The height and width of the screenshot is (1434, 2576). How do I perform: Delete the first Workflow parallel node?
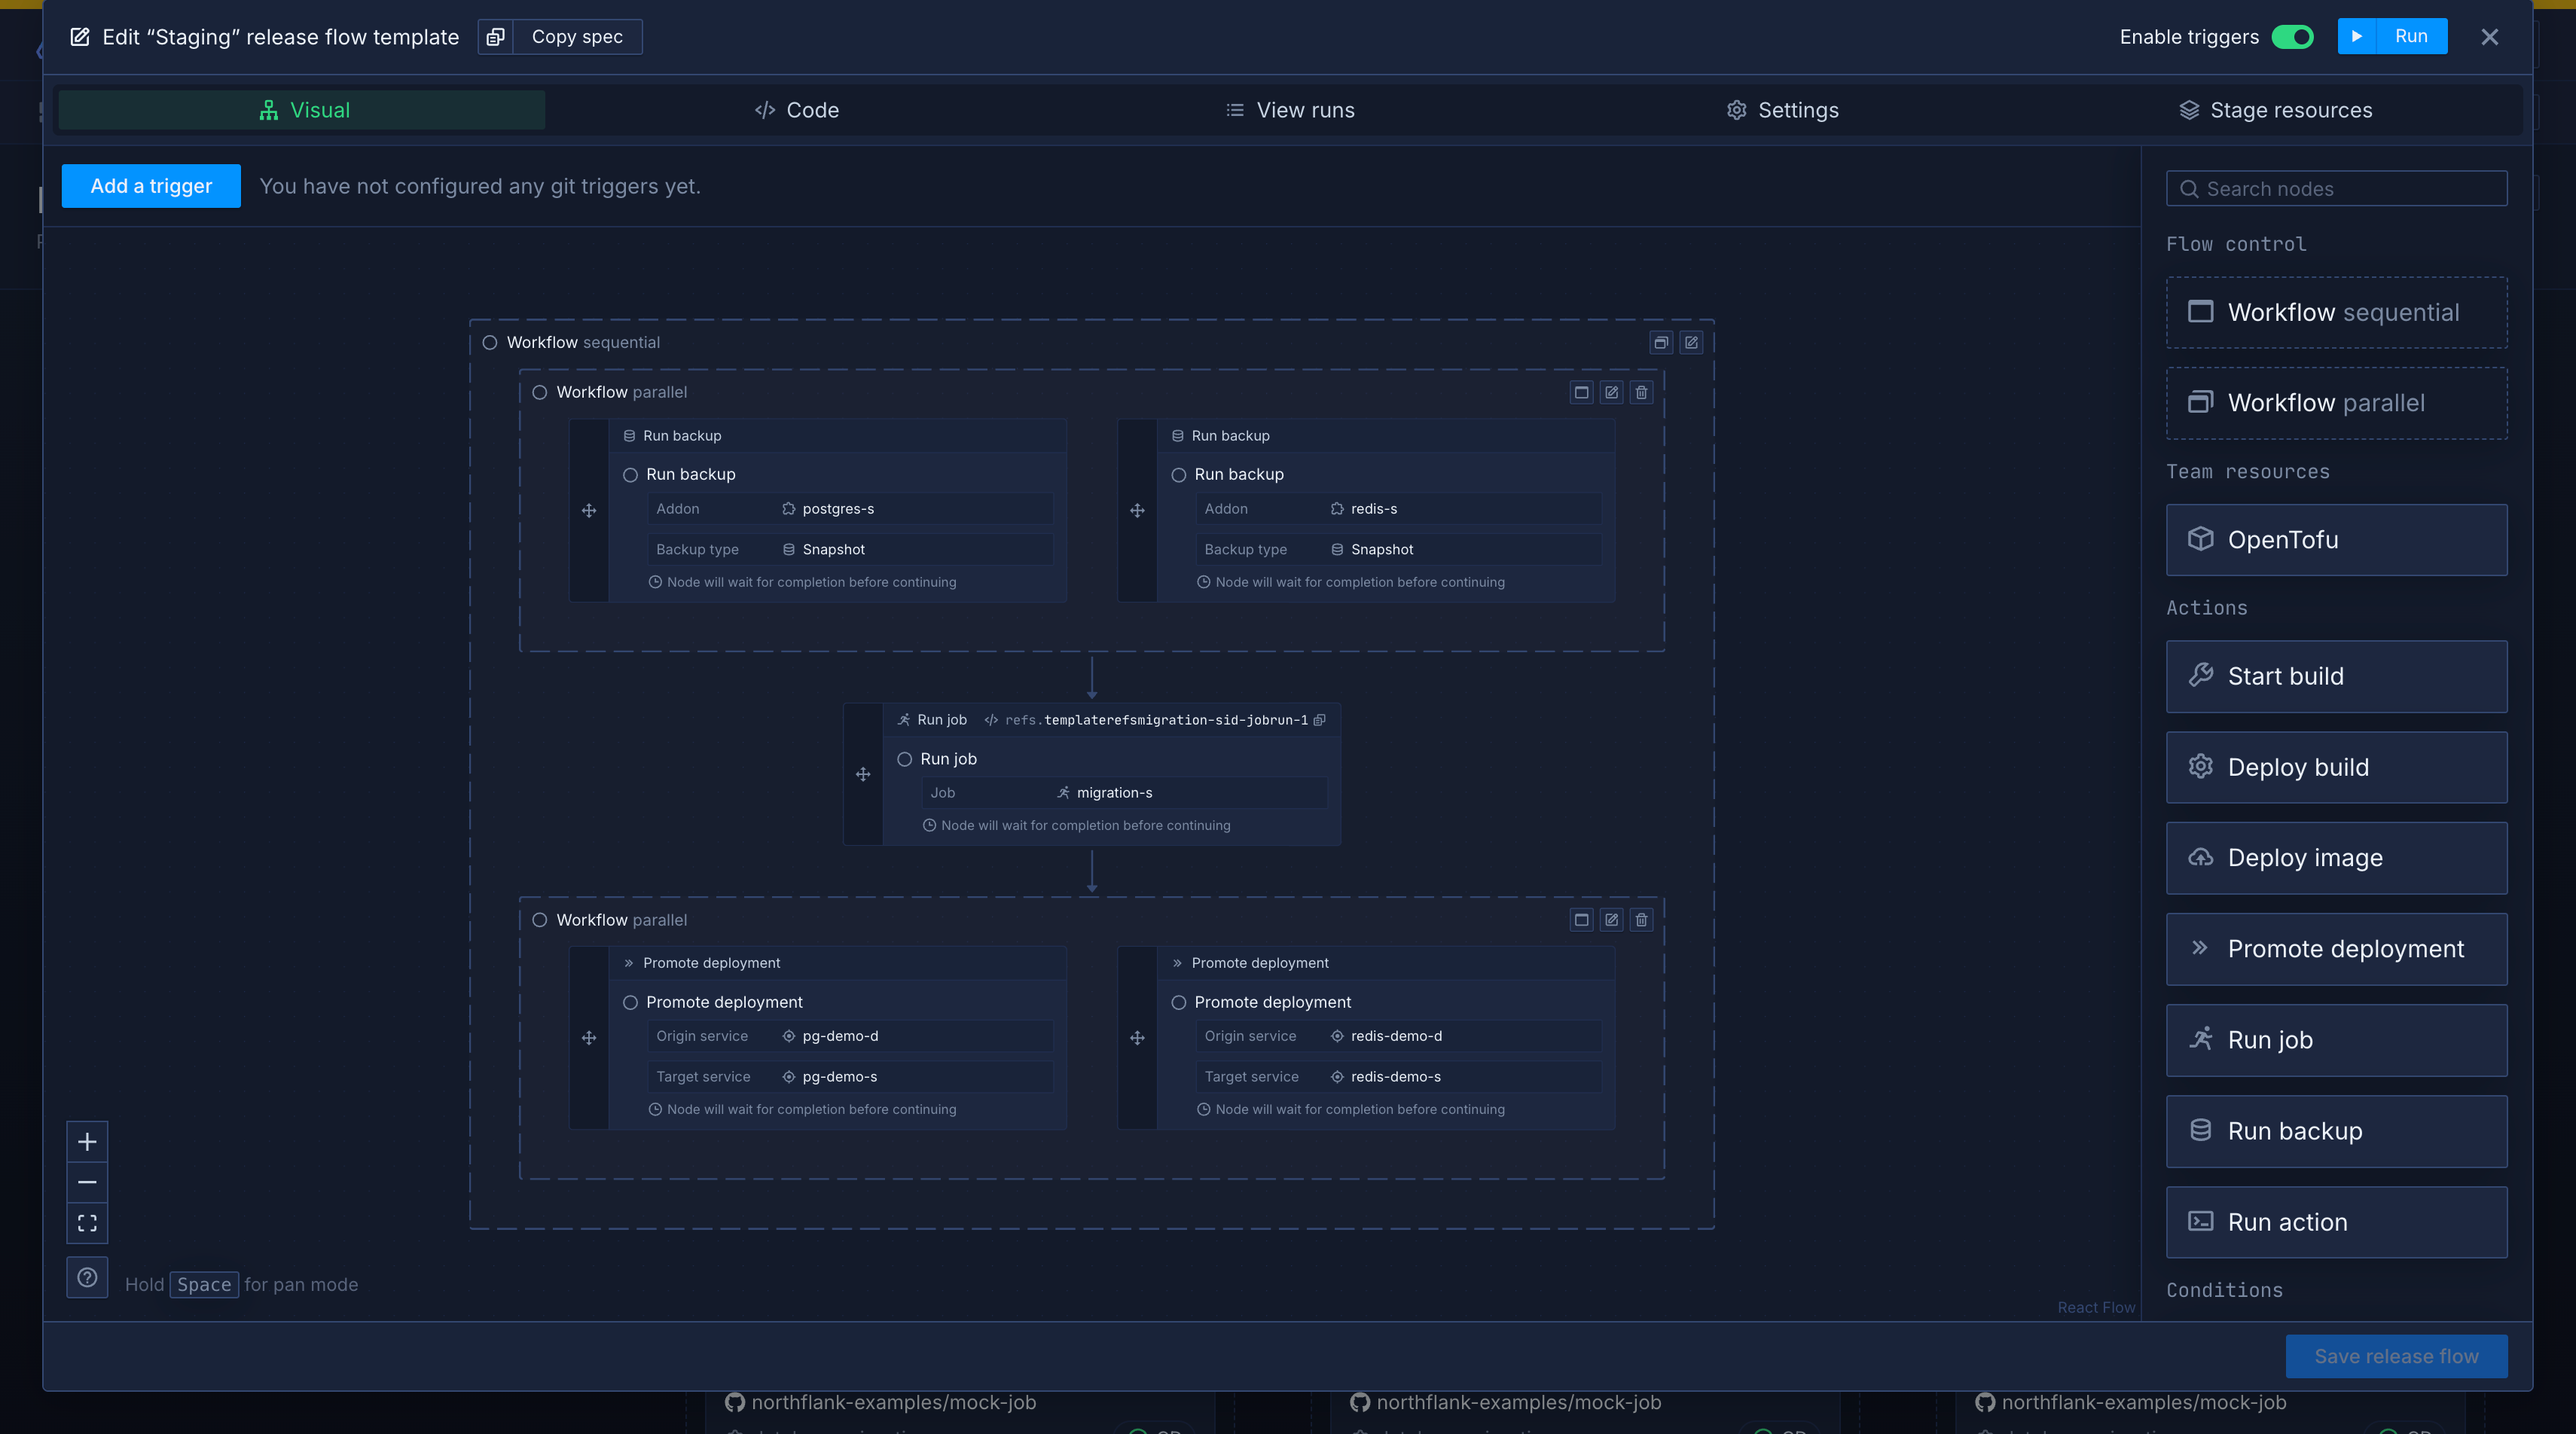click(1641, 392)
